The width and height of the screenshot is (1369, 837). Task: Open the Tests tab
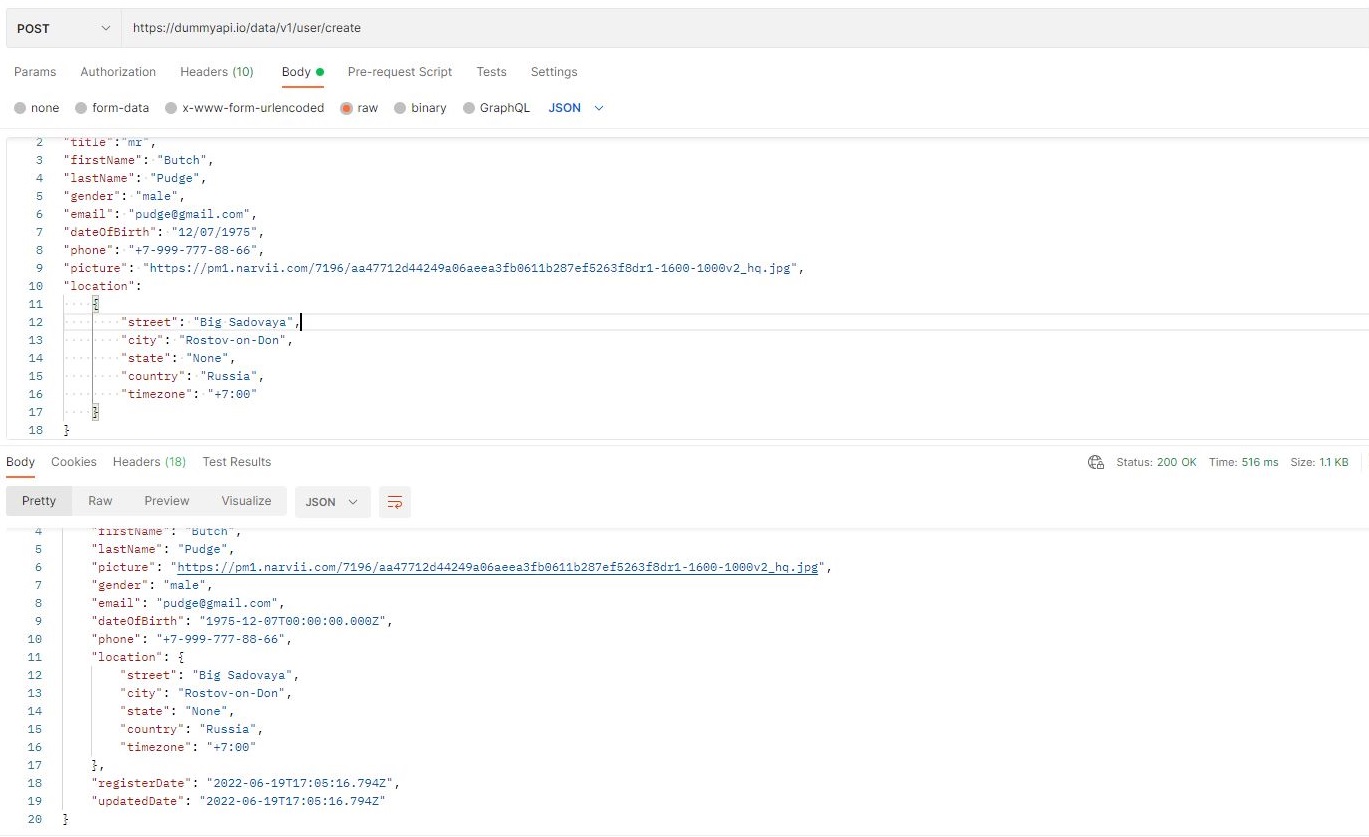click(x=491, y=71)
